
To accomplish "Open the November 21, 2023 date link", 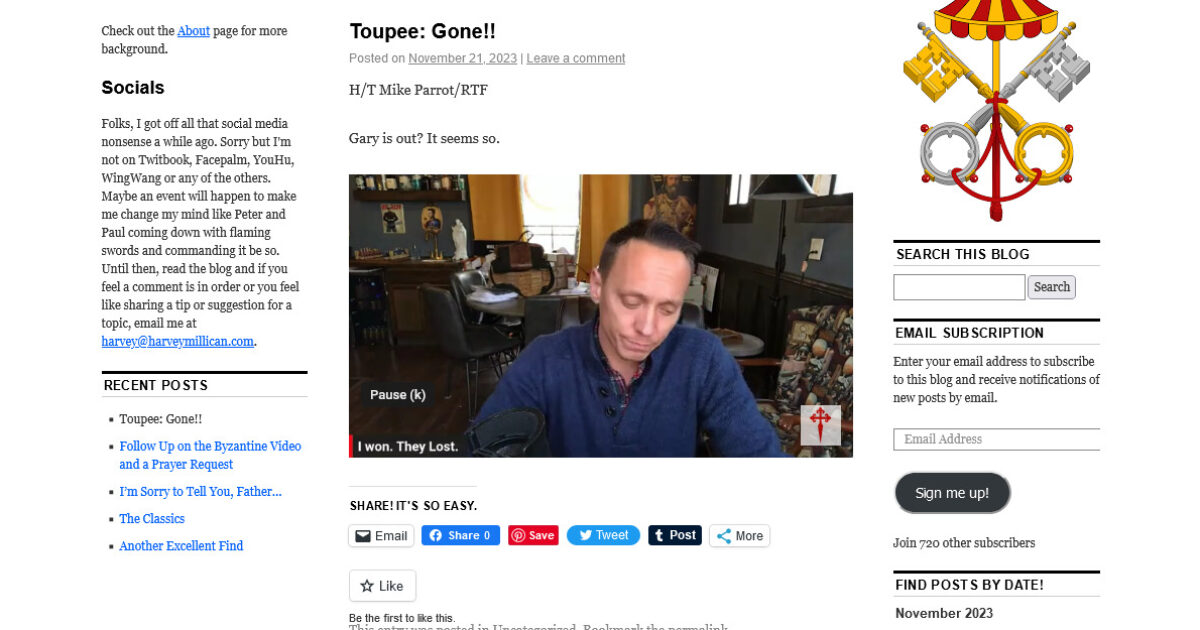I will point(463,59).
